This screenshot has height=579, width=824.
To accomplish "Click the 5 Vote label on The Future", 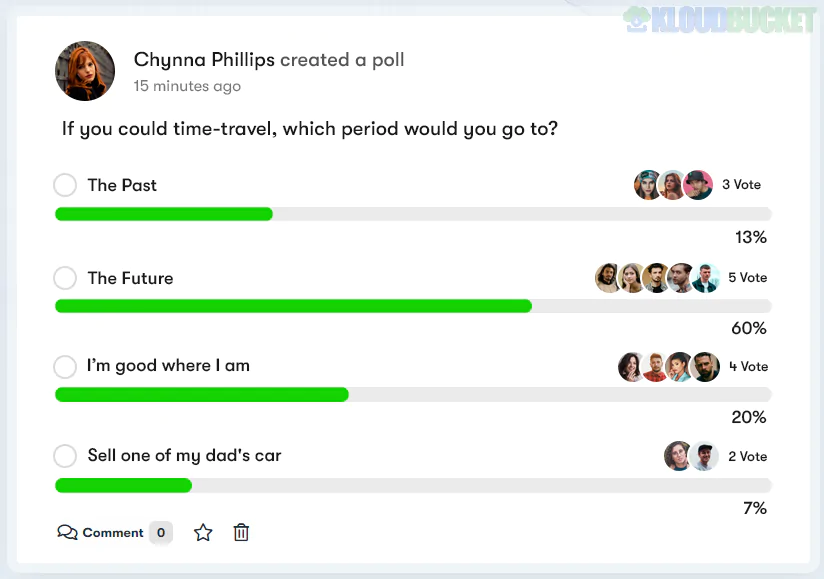I will [748, 277].
